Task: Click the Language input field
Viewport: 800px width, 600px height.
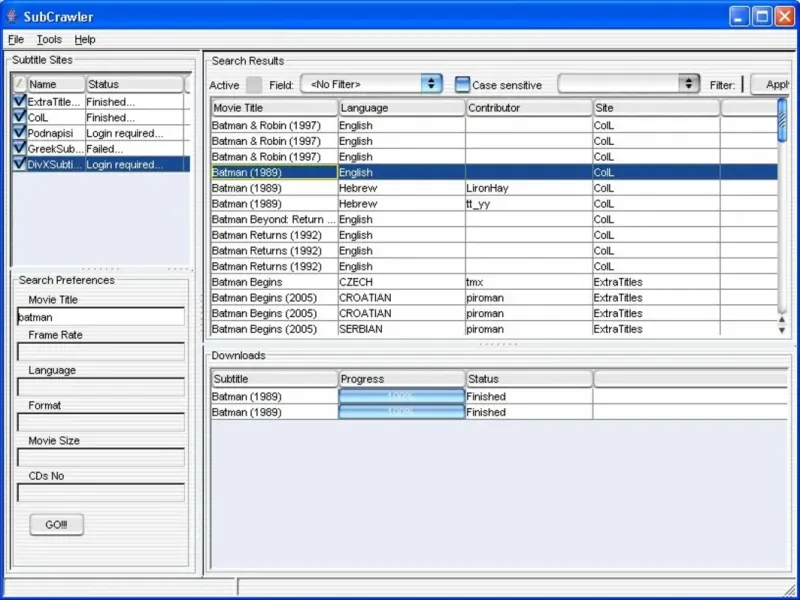Action: tap(101, 387)
